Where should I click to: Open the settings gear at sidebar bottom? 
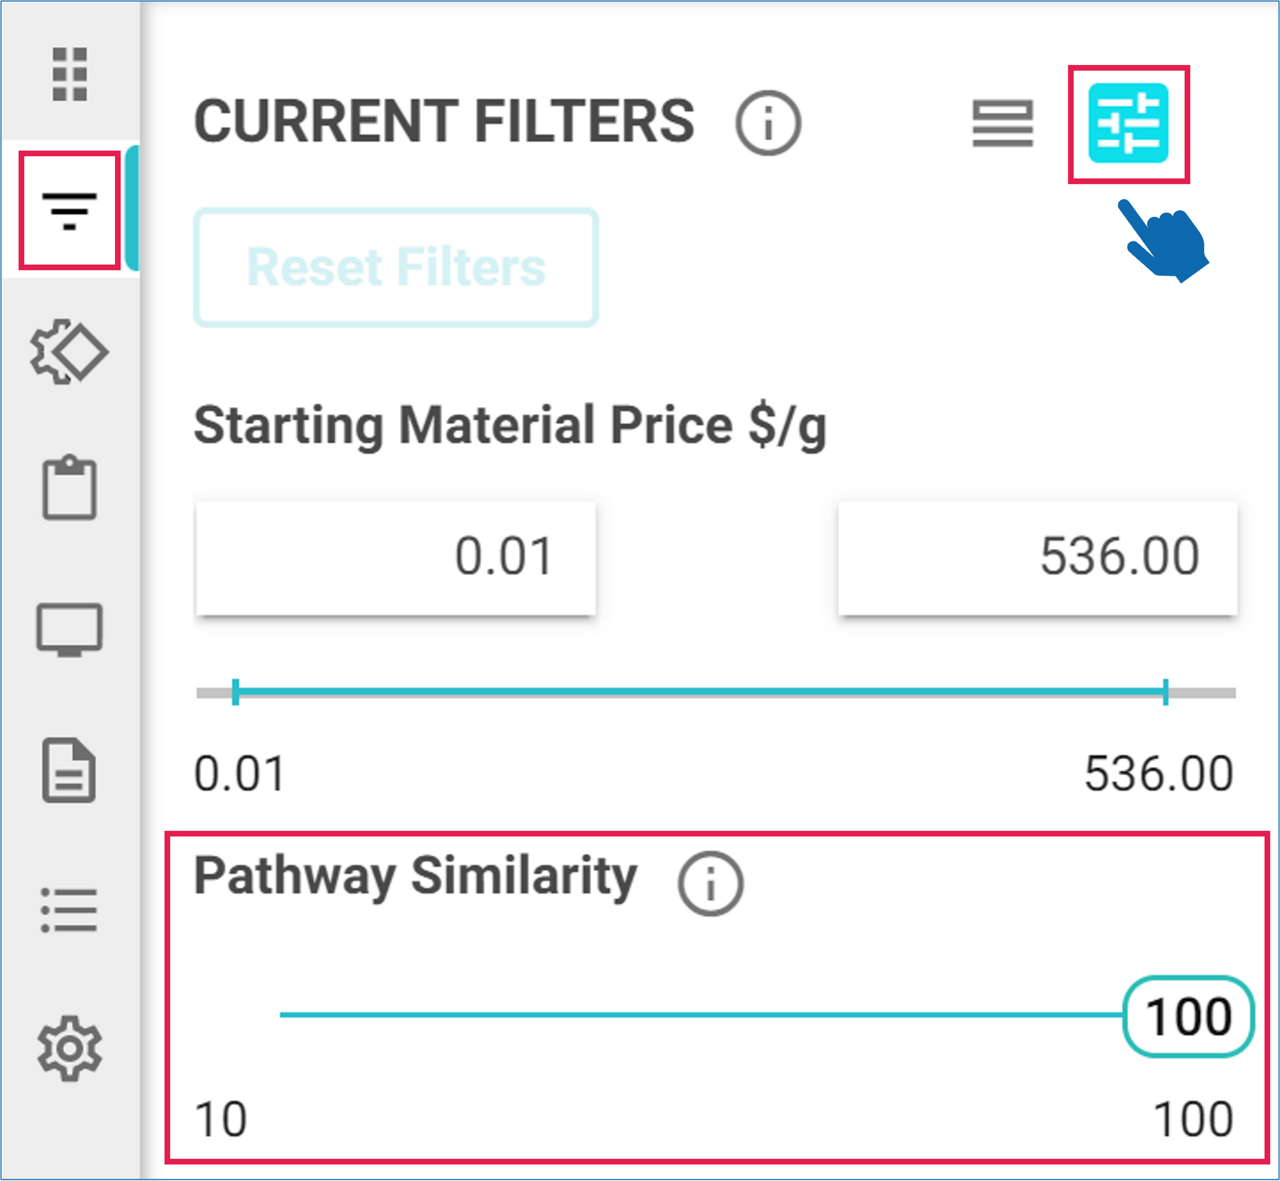(x=70, y=1048)
